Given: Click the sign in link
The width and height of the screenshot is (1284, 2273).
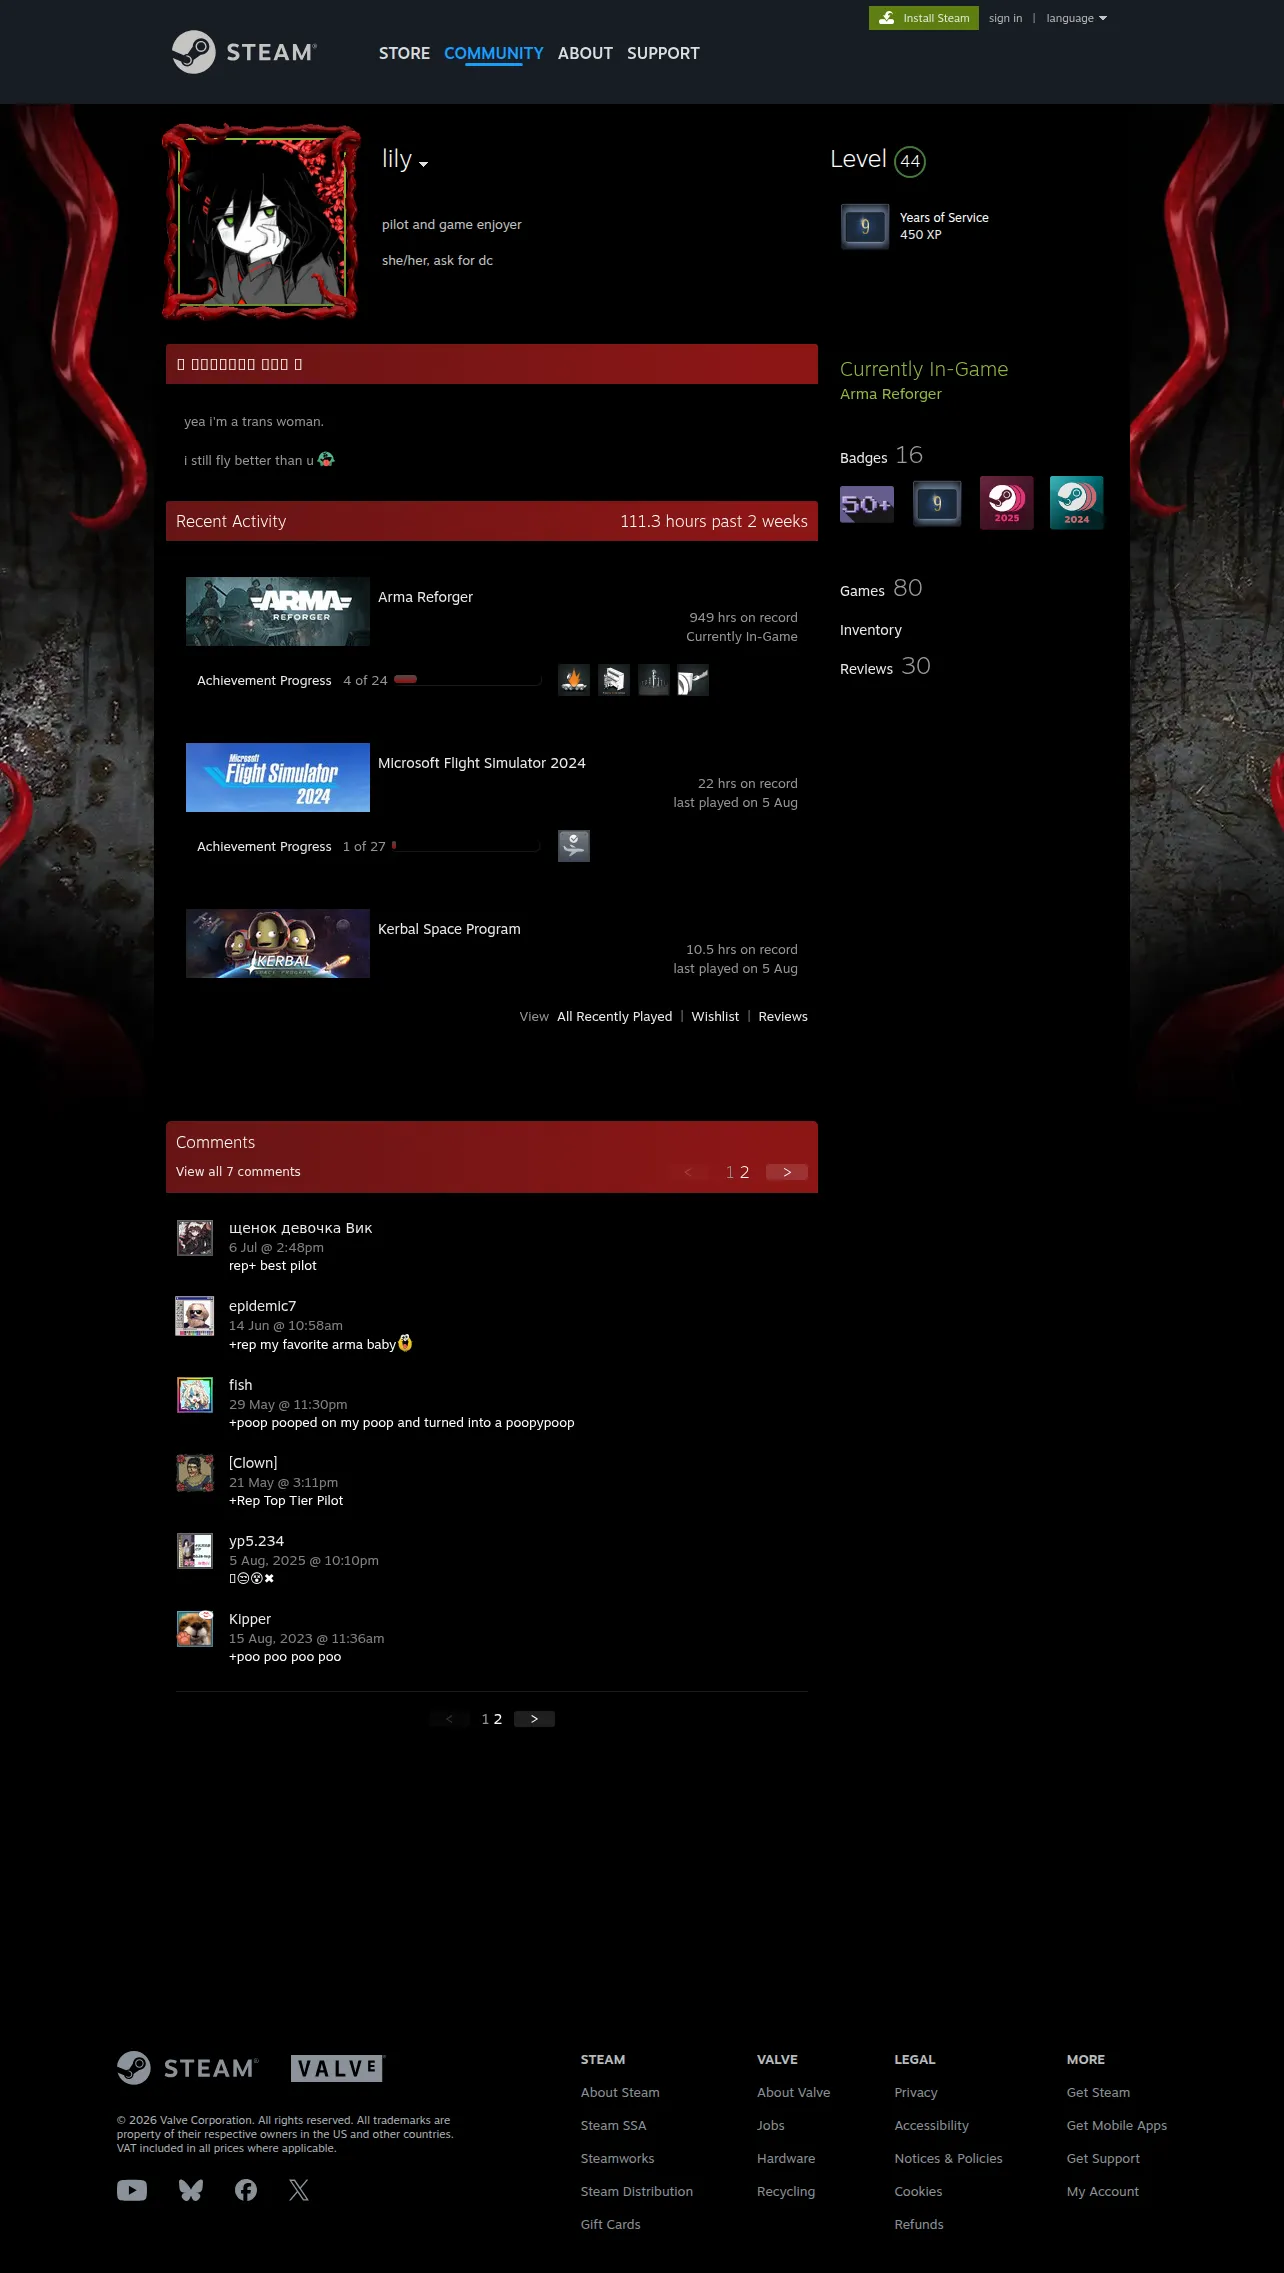Looking at the screenshot, I should [1005, 18].
